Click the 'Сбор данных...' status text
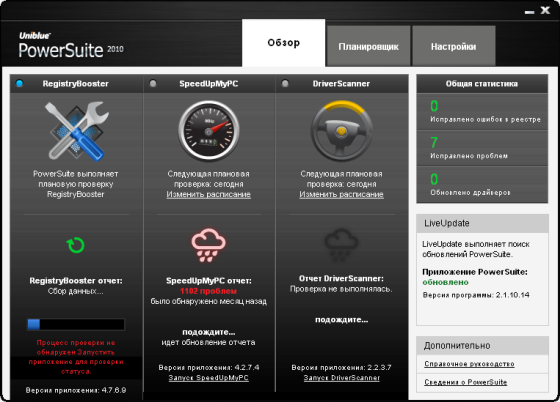Image resolution: width=560 pixels, height=402 pixels. pyautogui.click(x=76, y=291)
